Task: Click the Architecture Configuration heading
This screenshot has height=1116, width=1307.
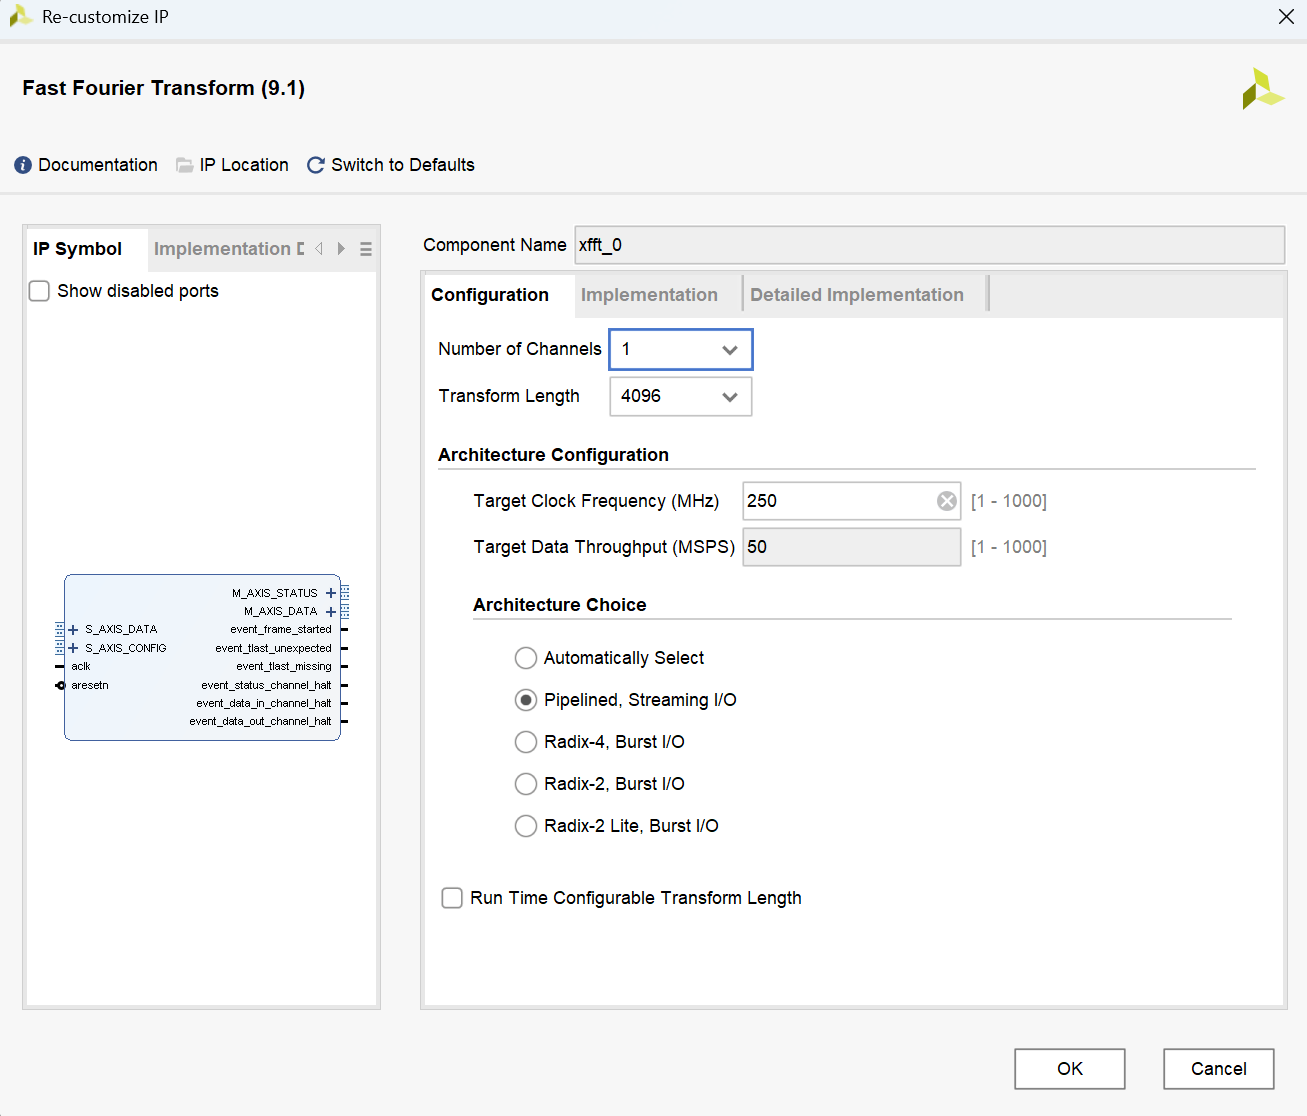Action: [553, 455]
